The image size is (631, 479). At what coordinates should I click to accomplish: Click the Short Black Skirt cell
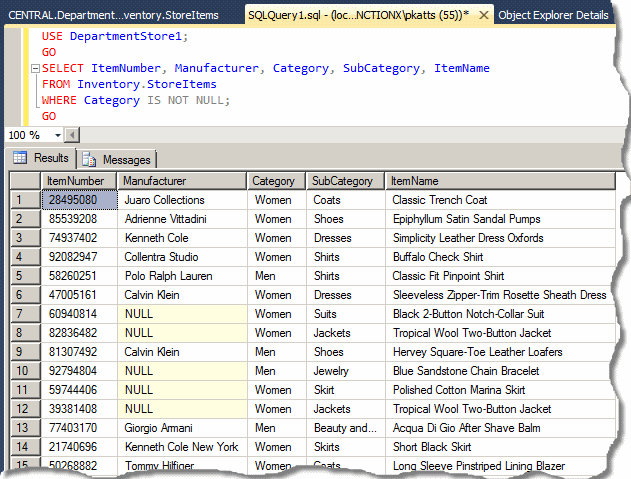(500, 446)
